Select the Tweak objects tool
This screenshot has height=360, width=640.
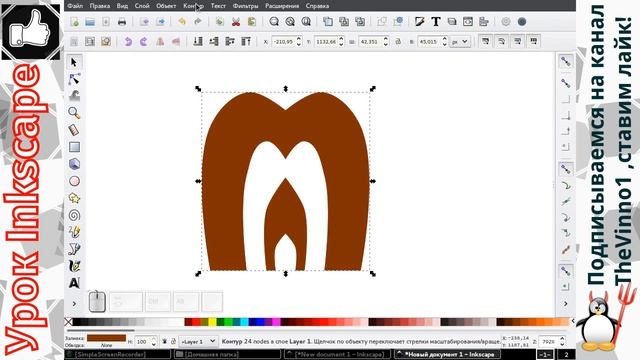(x=74, y=96)
